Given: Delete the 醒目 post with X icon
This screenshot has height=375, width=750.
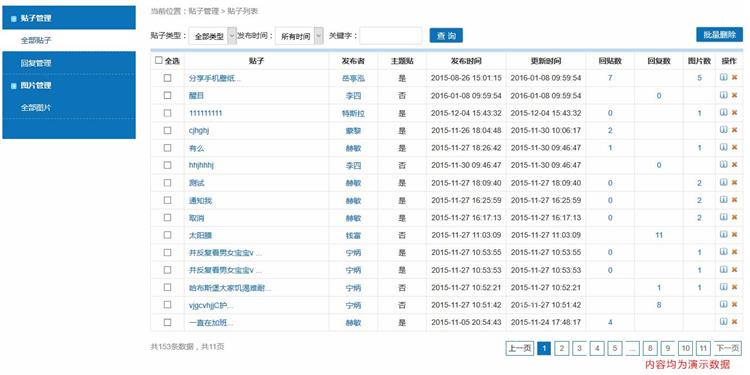Looking at the screenshot, I should (735, 95).
